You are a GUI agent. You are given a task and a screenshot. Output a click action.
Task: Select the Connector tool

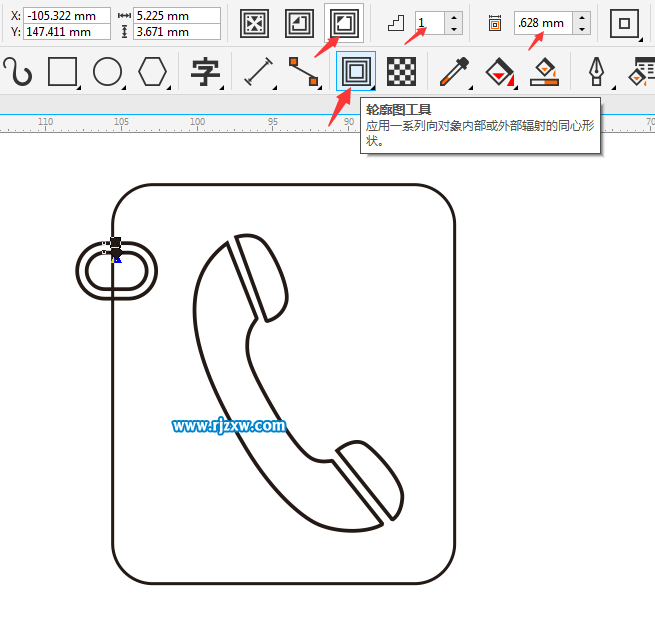(303, 72)
